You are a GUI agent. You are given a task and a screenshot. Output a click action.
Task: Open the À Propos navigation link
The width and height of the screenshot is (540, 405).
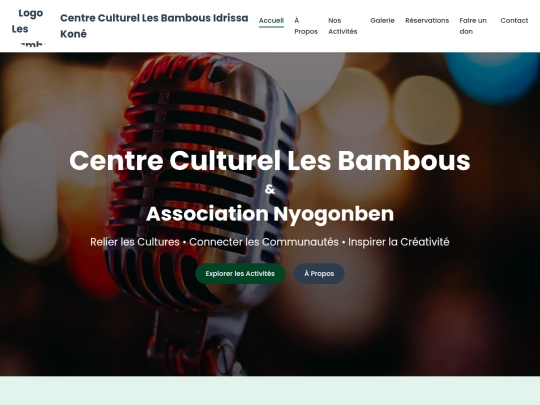pos(306,26)
